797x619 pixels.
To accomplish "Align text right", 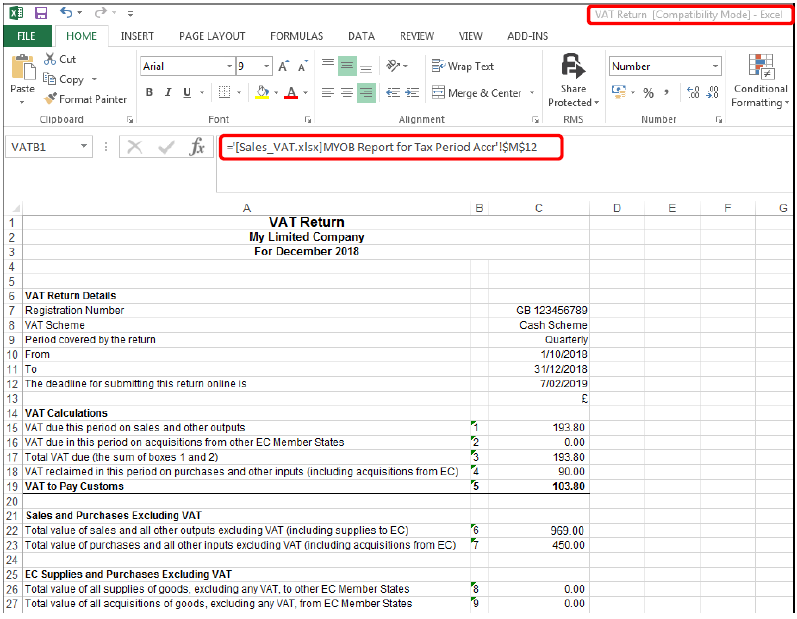I will pyautogui.click(x=366, y=92).
